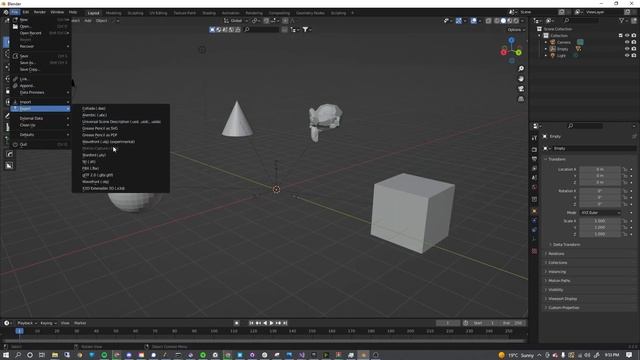The image size is (640, 360).
Task: Click the viewport pan hand icon
Action: click(x=521, y=79)
